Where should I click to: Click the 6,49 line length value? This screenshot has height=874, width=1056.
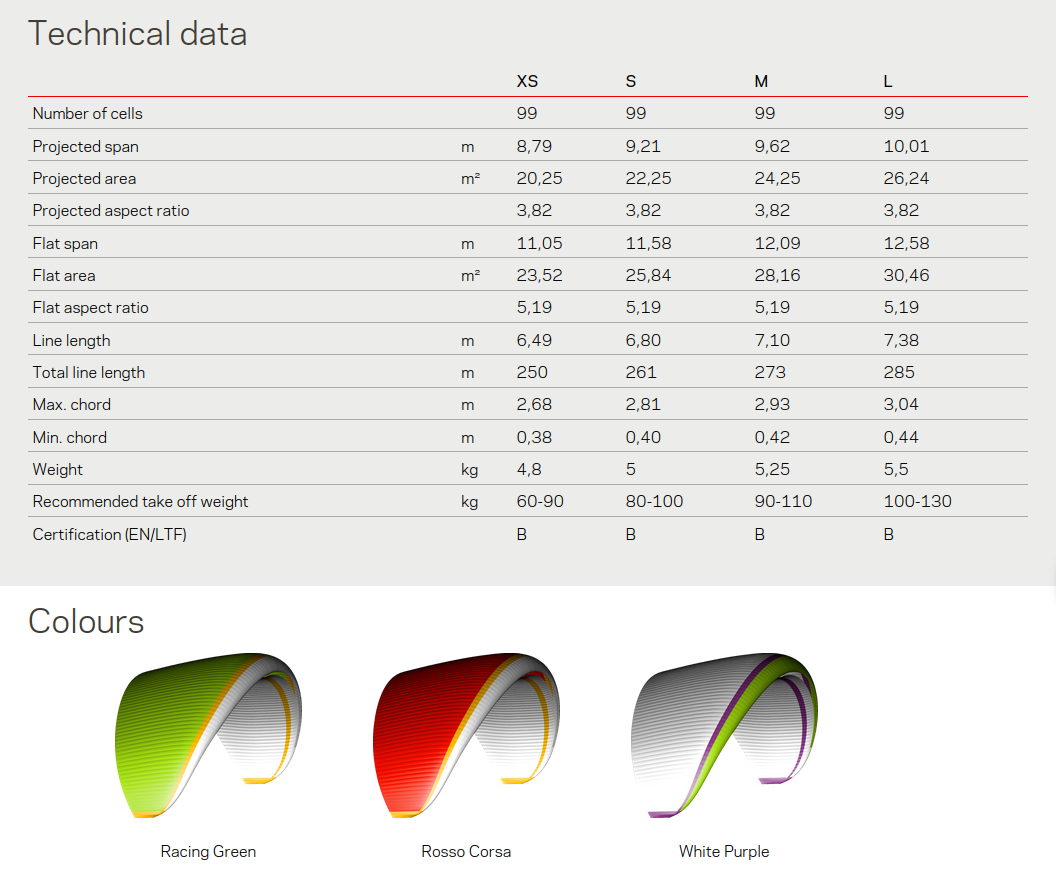(x=534, y=340)
